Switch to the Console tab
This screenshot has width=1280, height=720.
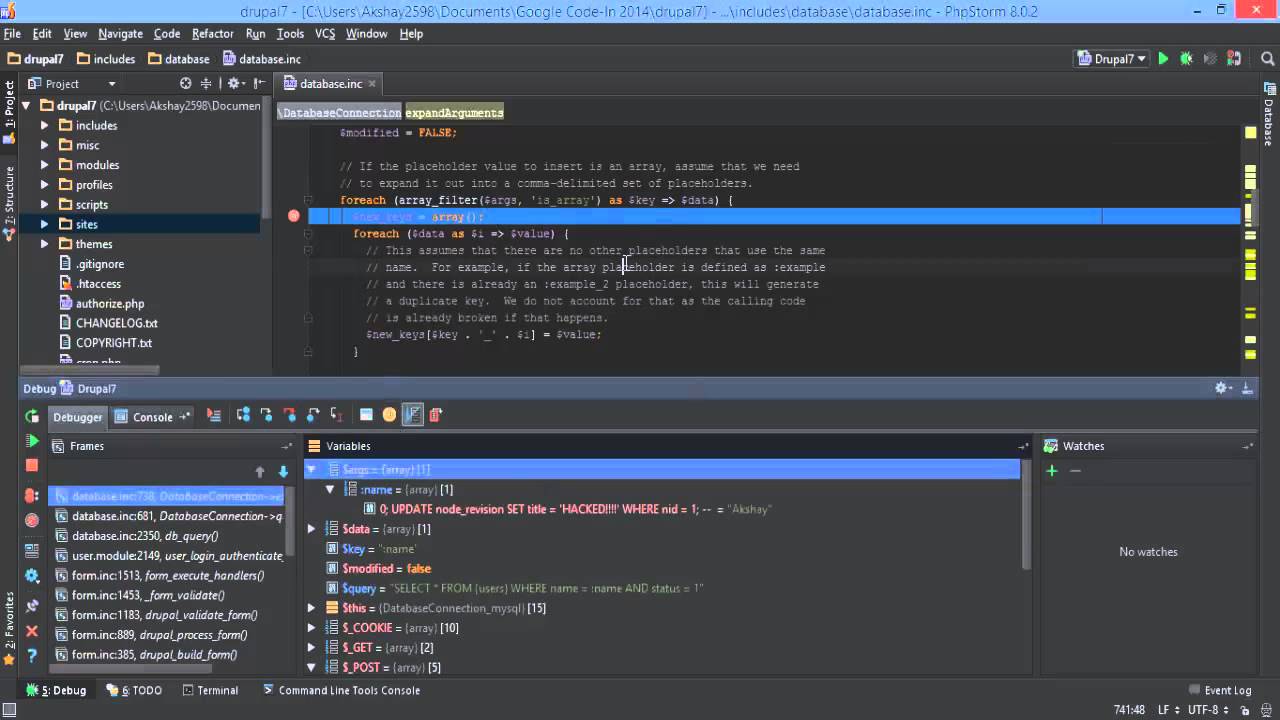(x=153, y=417)
